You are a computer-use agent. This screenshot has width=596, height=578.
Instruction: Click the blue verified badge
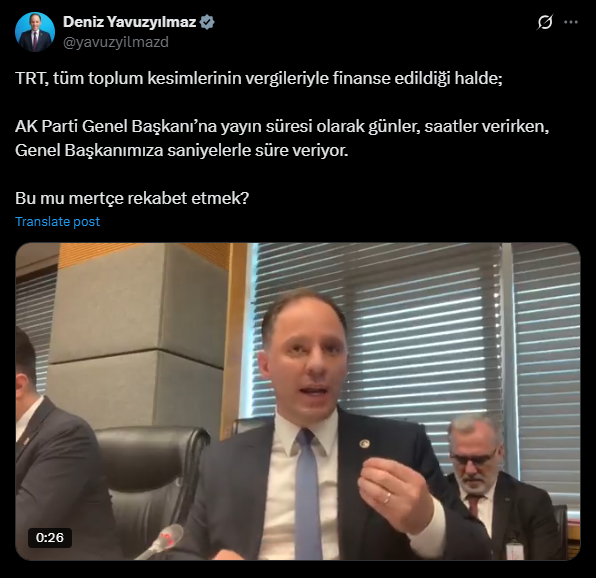[x=207, y=22]
